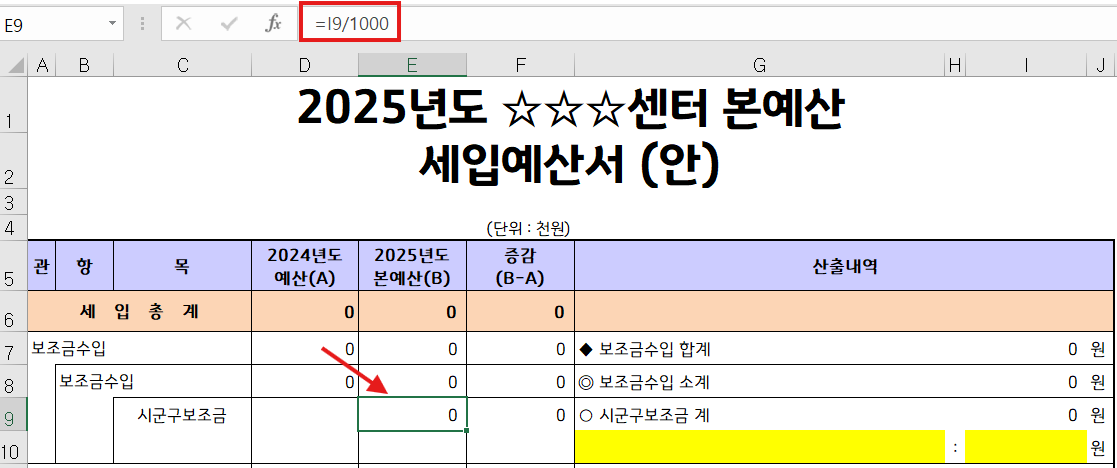Viewport: 1117px width, 468px height.
Task: Click the '2024년도 예산(A)' header cell
Action: (305, 266)
